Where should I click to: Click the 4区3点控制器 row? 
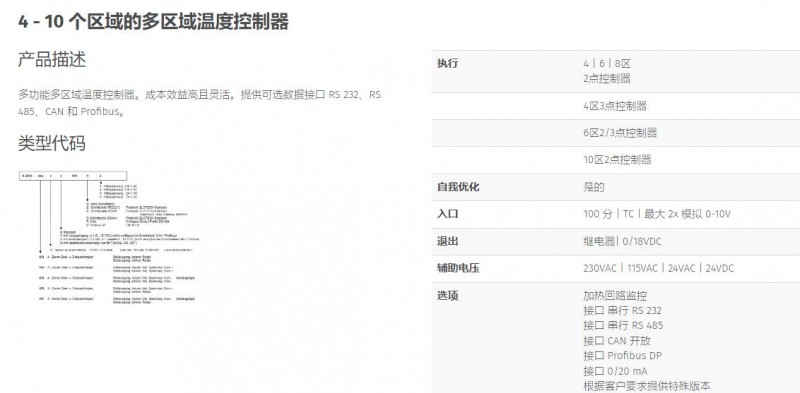pos(616,106)
